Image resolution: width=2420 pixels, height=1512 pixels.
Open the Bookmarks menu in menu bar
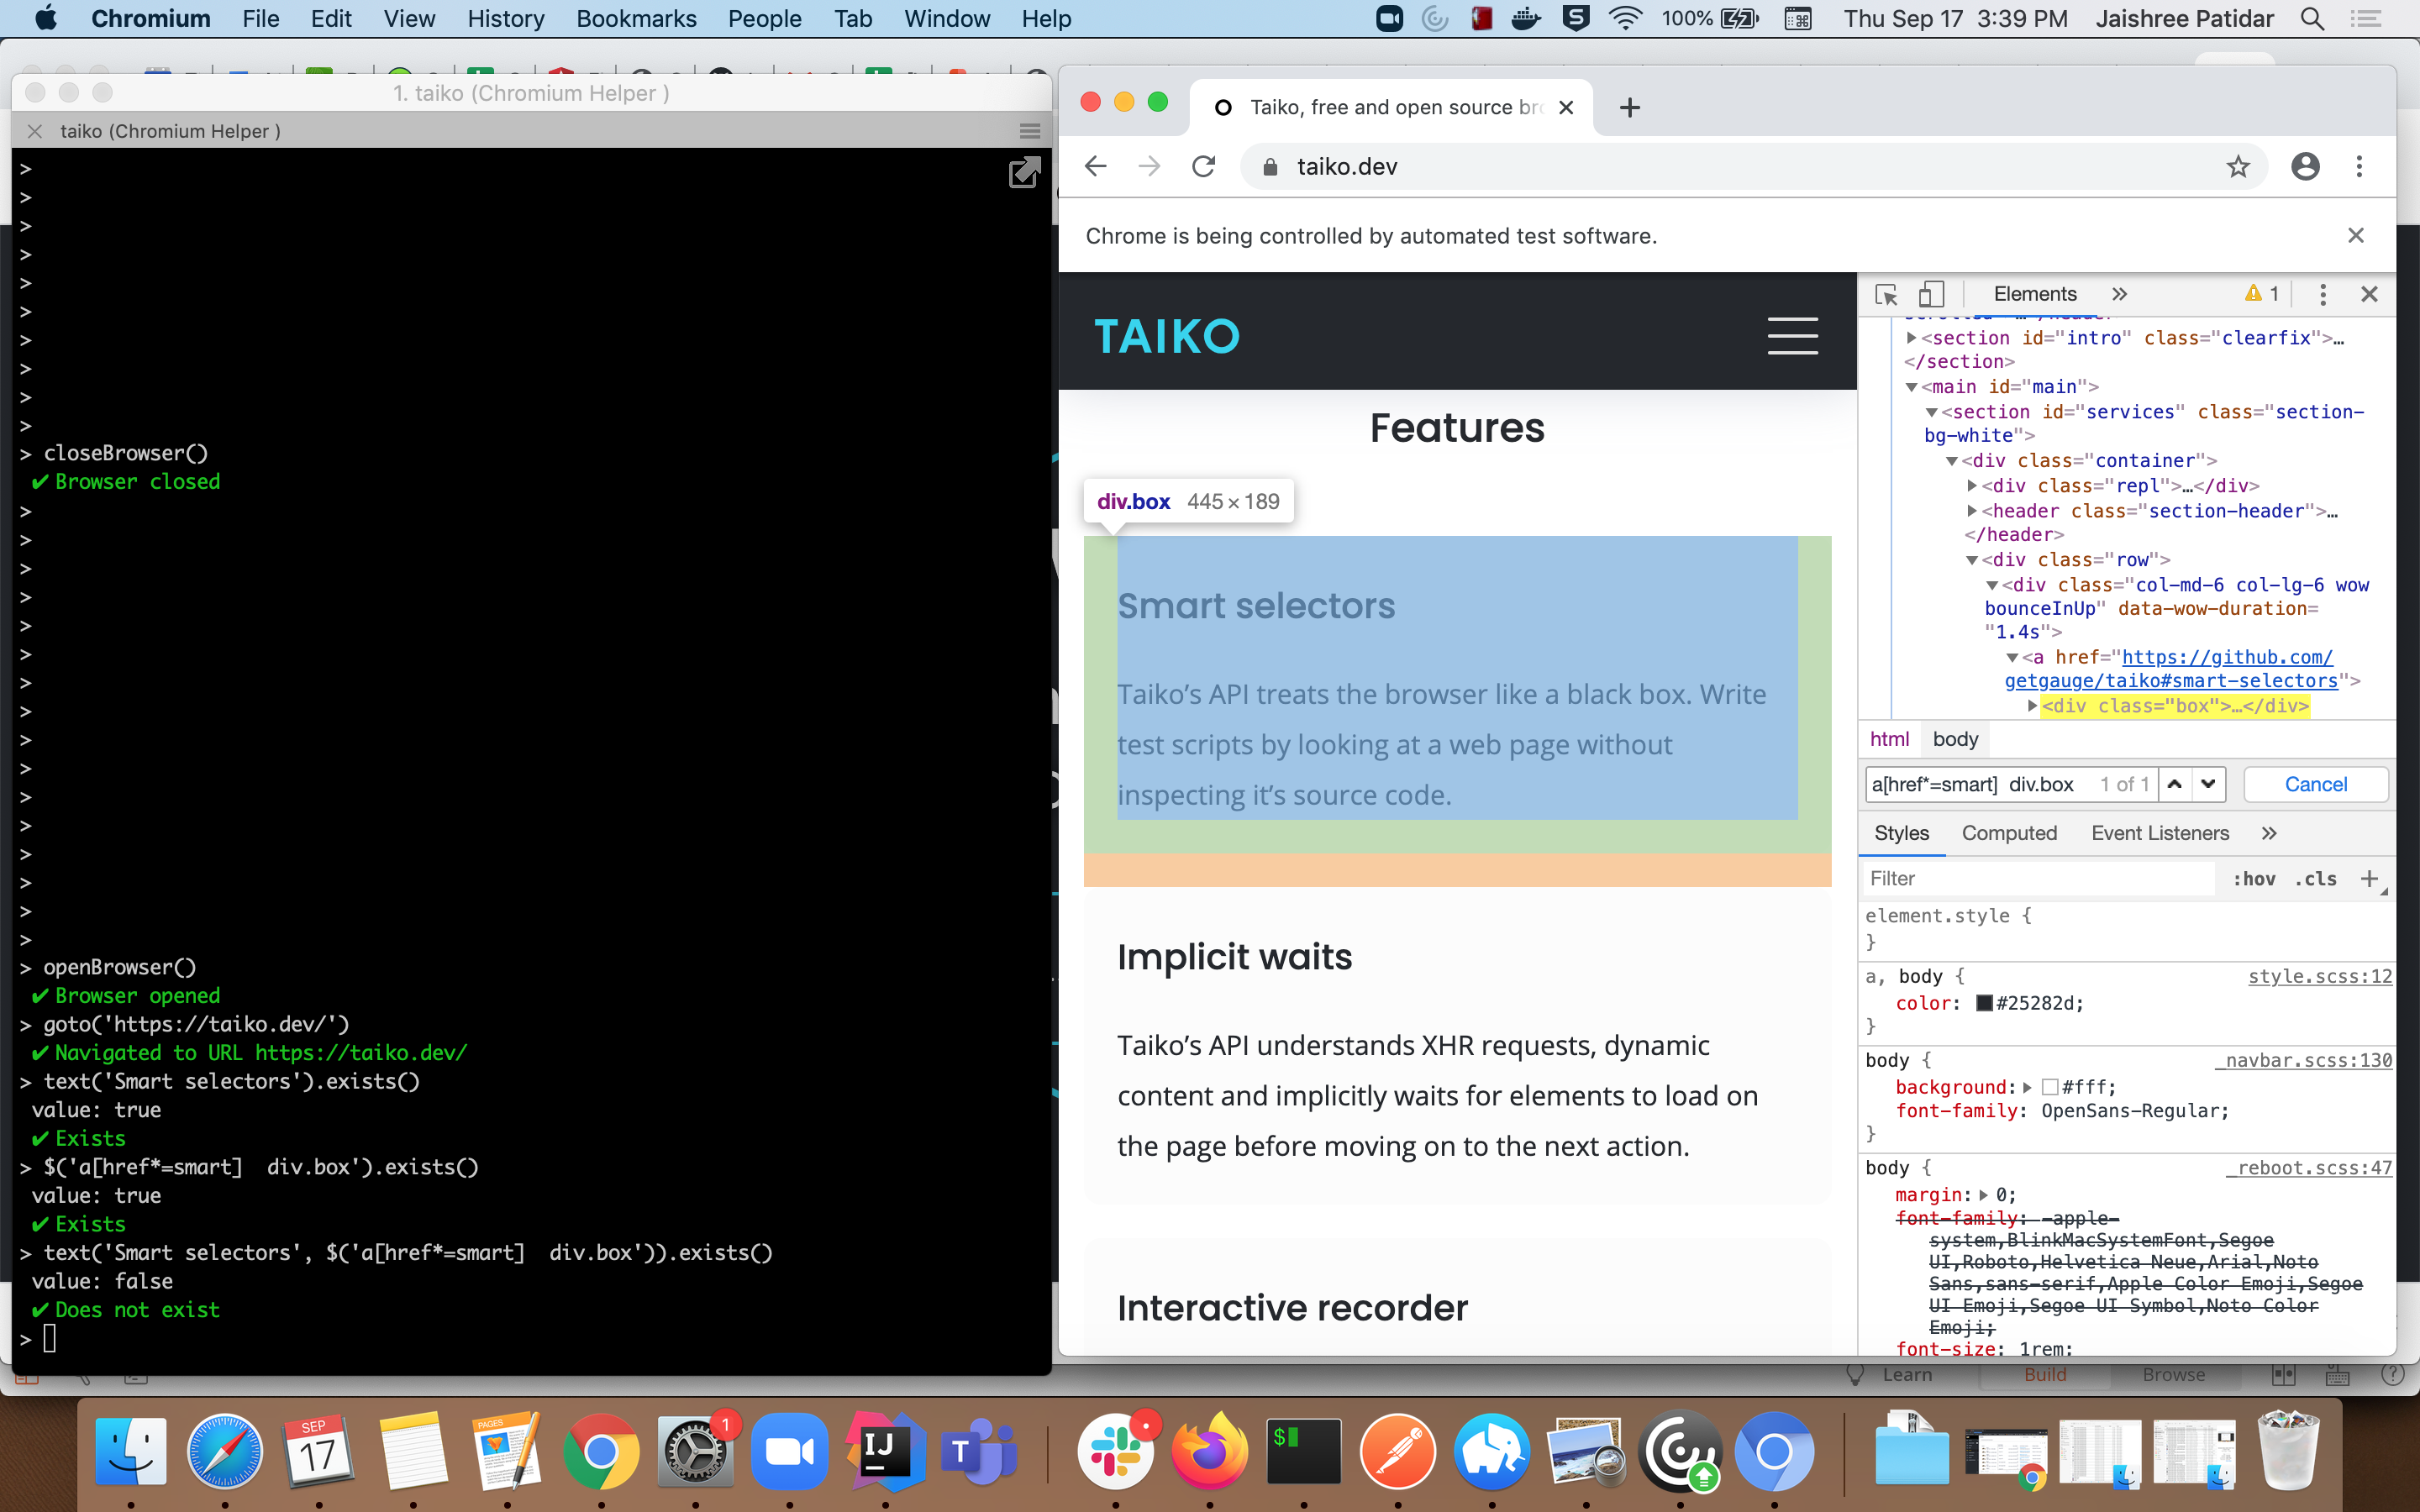point(636,18)
